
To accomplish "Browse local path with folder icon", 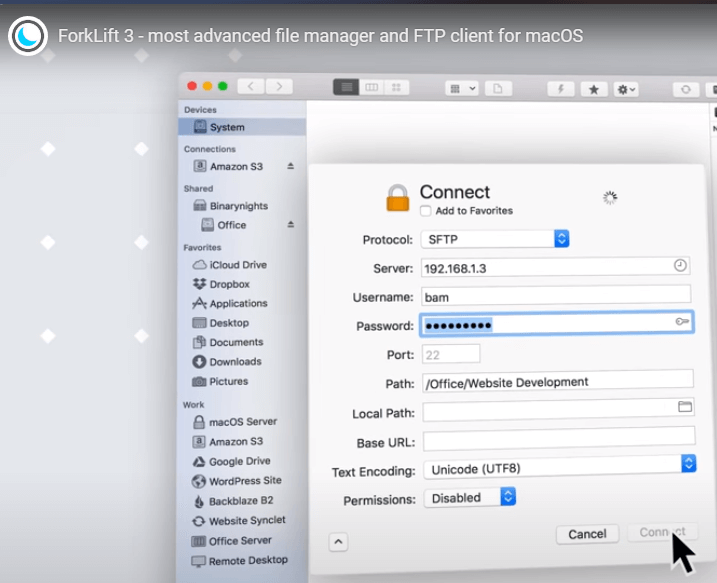I will (685, 406).
